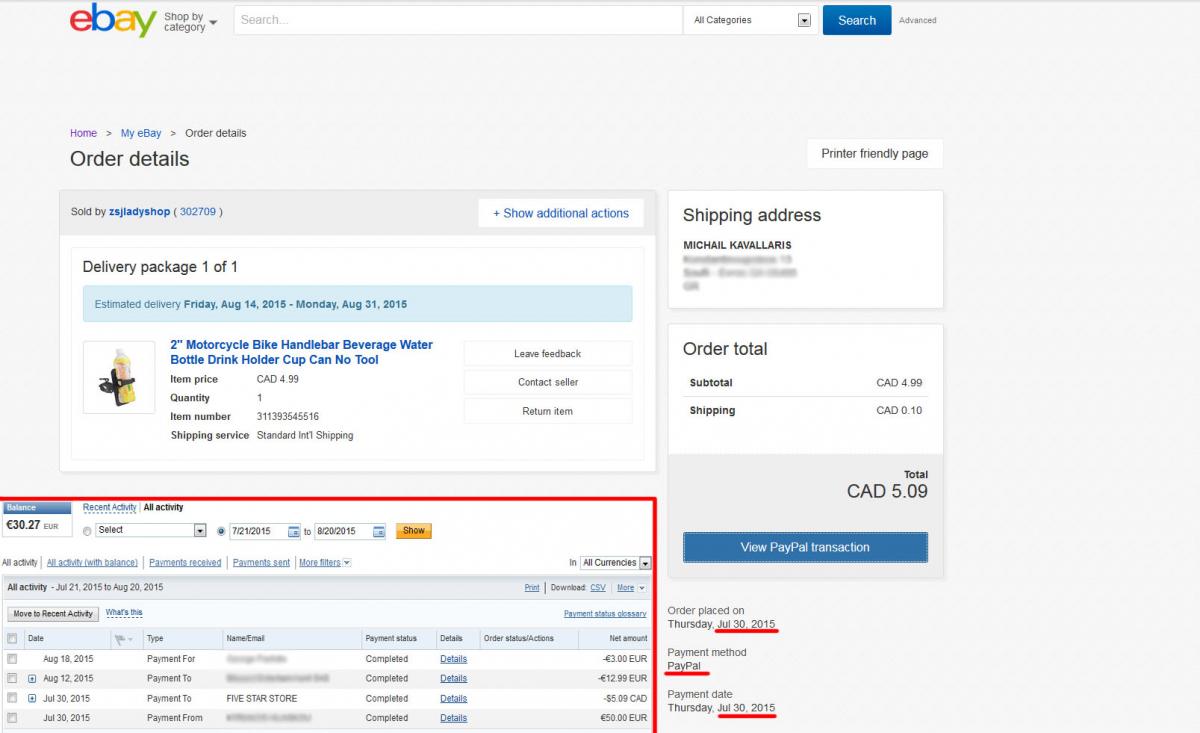Click the Return item button
Image resolution: width=1200 pixels, height=733 pixels.
point(547,411)
